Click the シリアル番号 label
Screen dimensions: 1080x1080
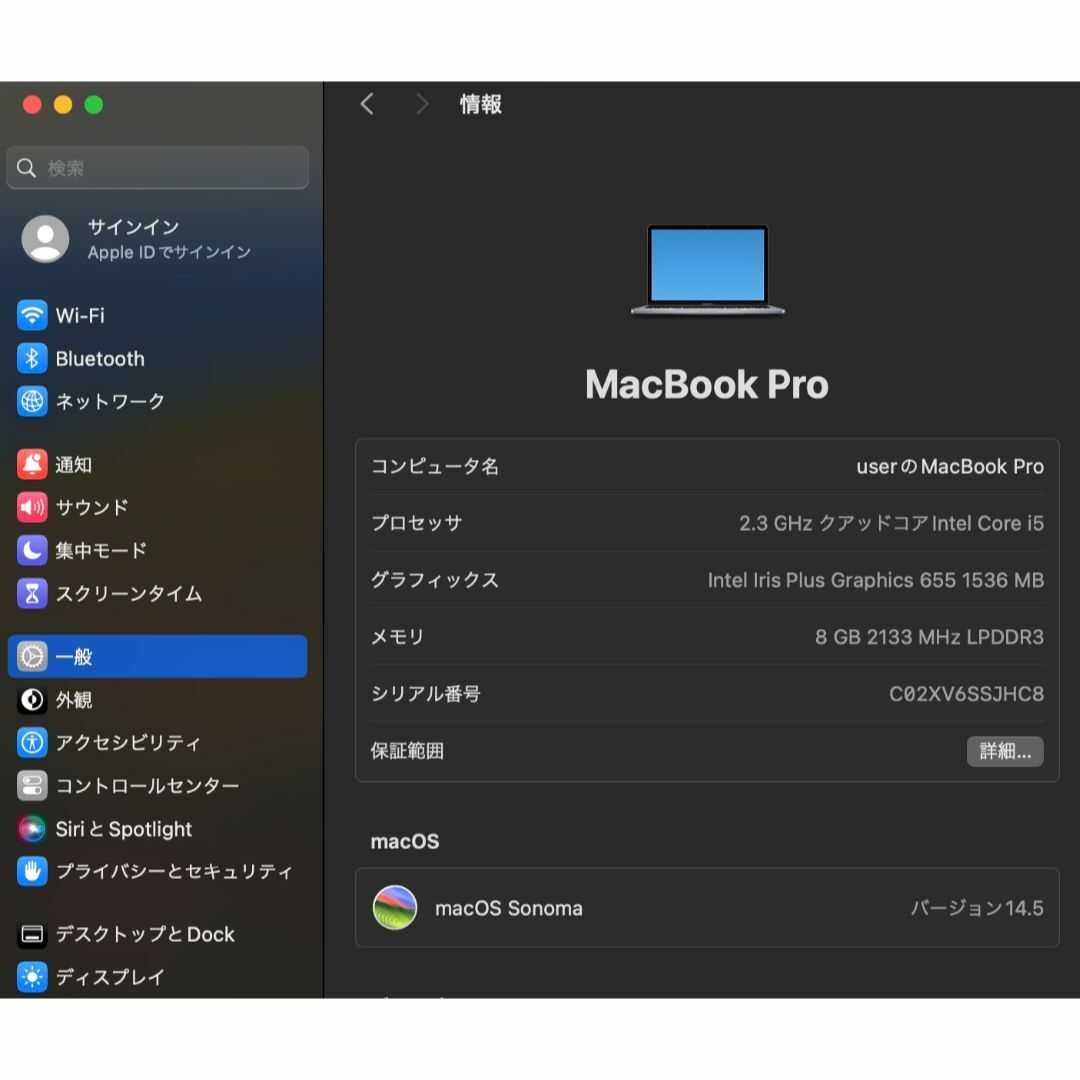(426, 694)
